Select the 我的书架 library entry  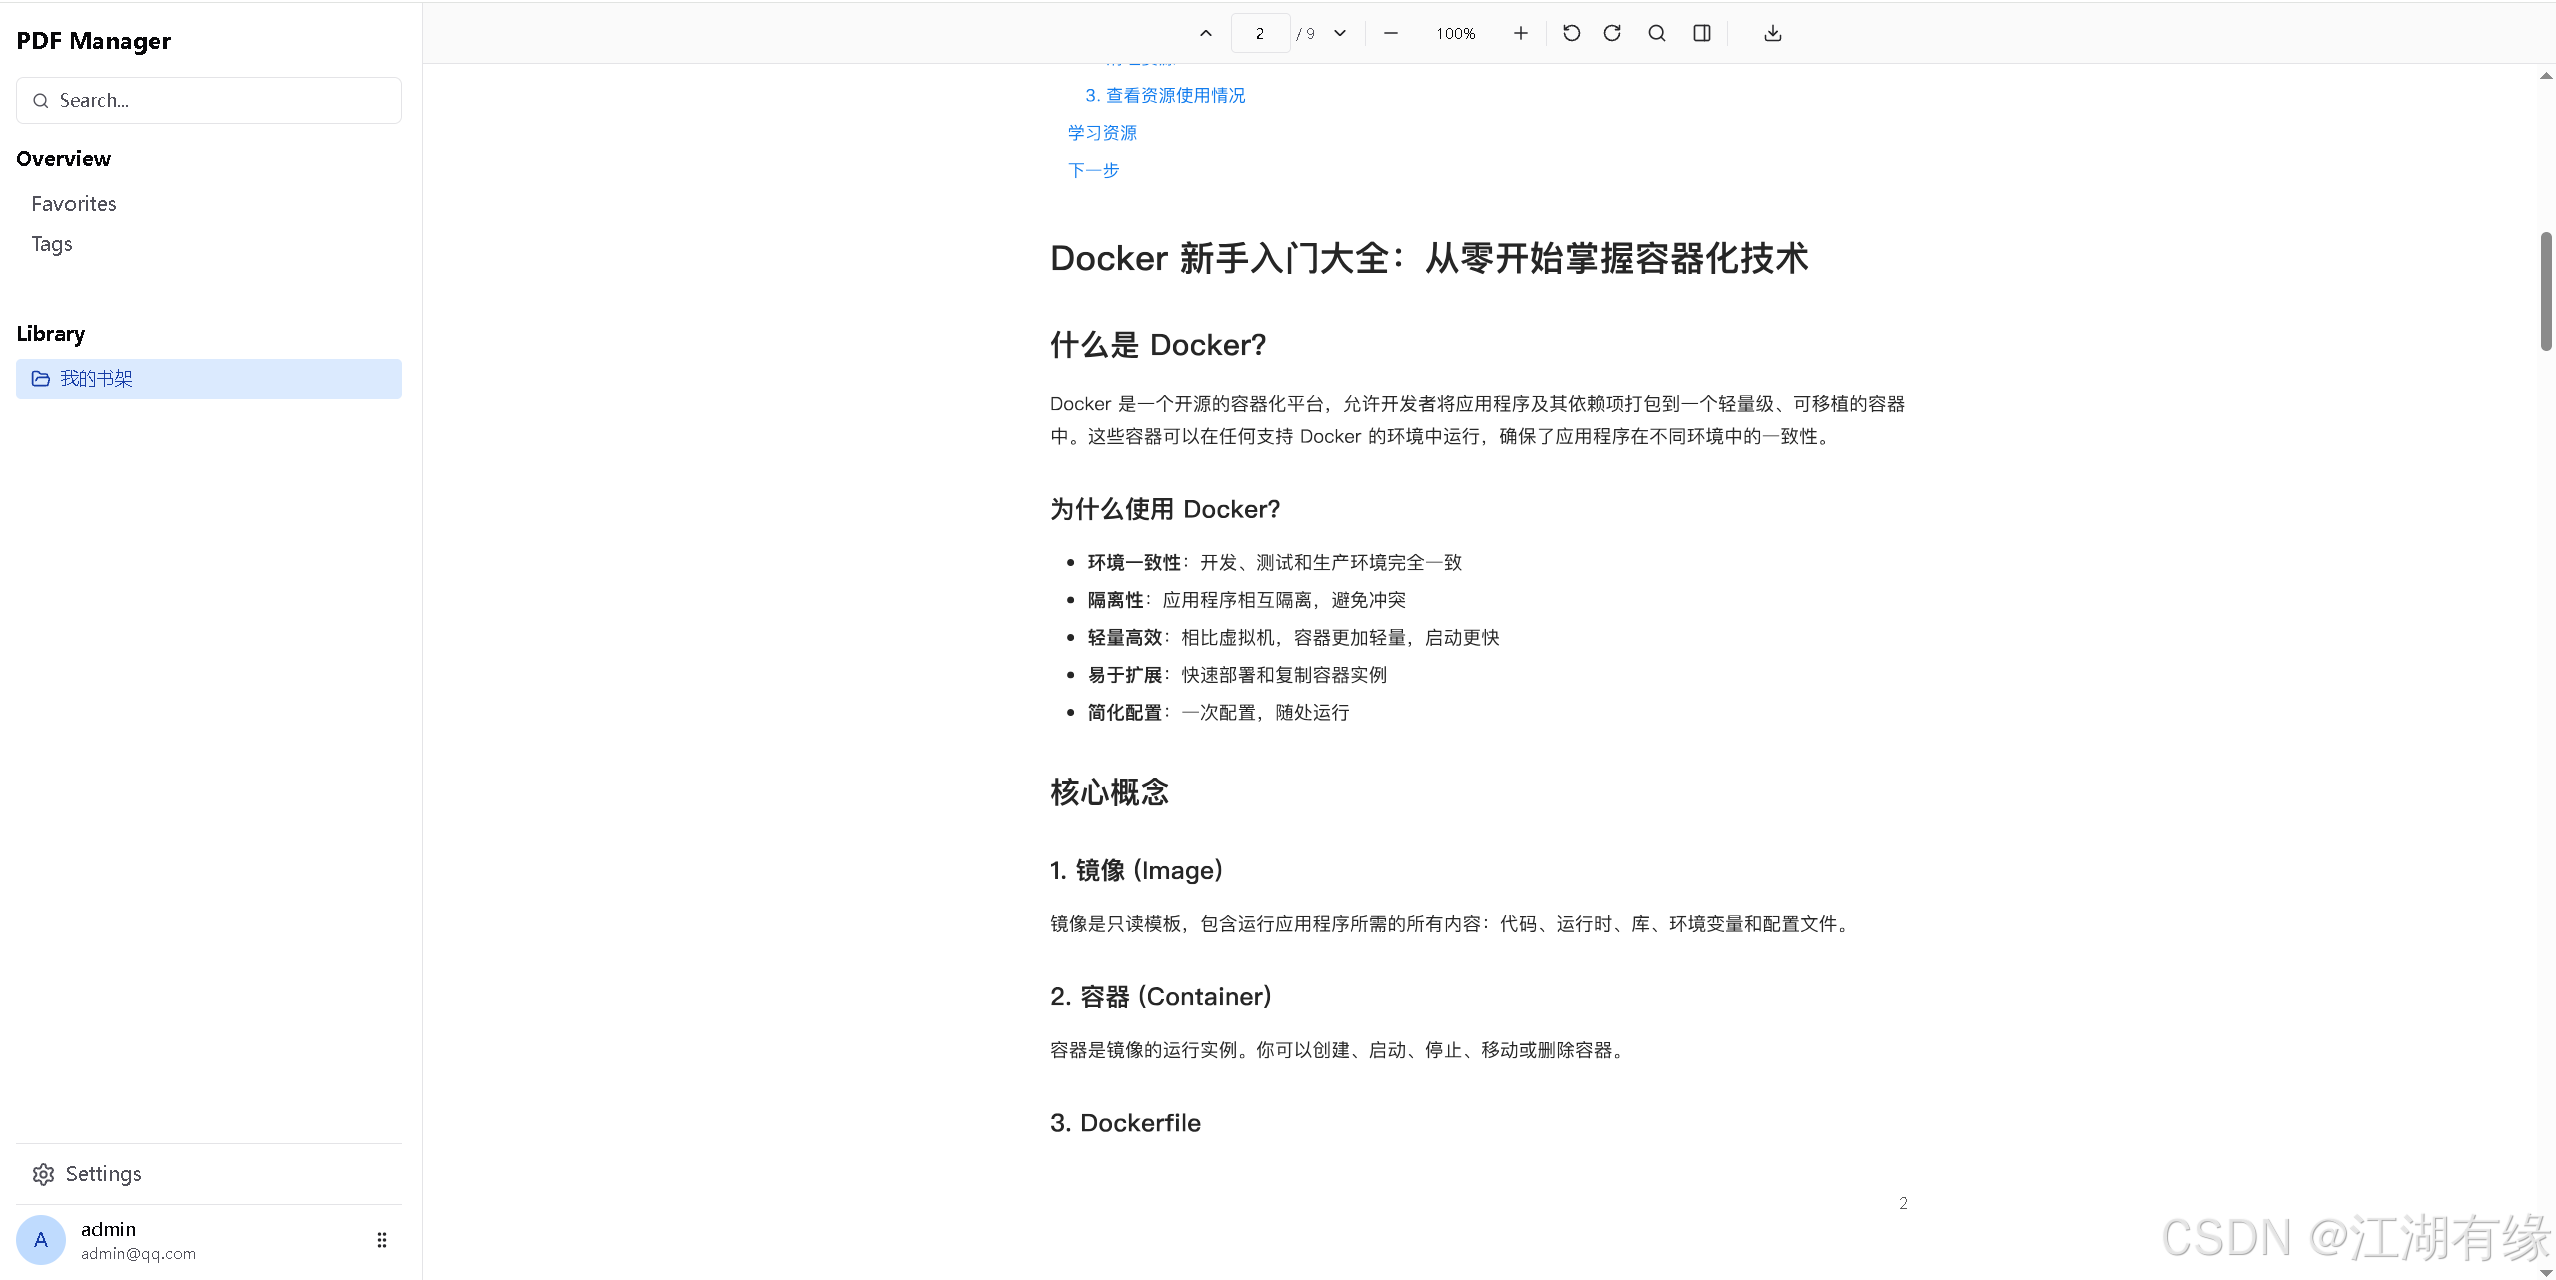click(209, 379)
